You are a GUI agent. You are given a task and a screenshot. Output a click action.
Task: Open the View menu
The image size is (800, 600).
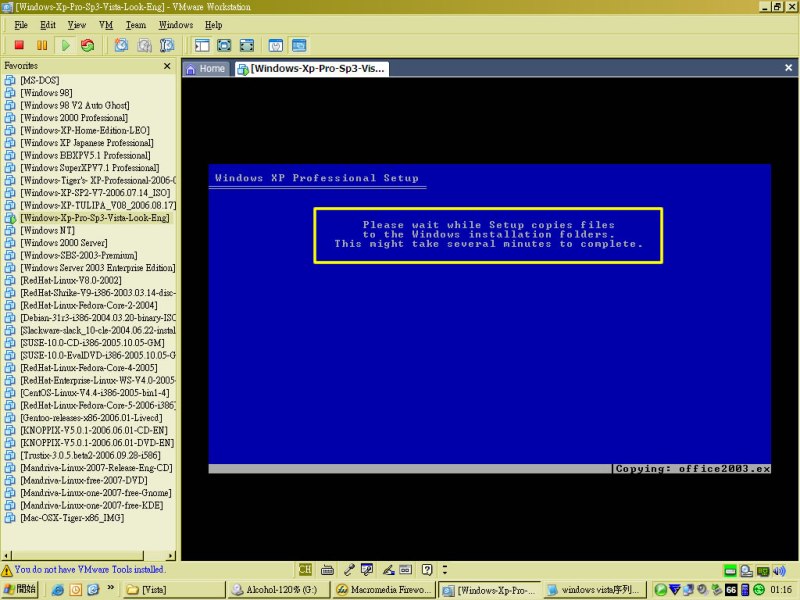(77, 25)
